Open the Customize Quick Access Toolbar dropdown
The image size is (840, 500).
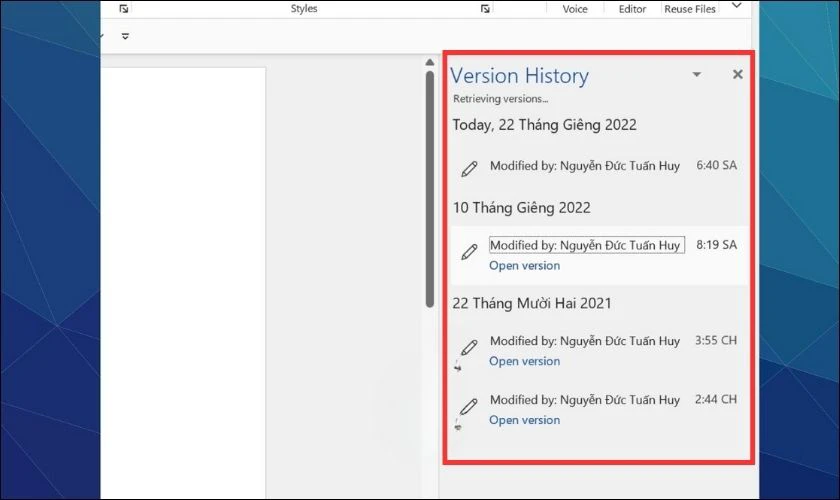pyautogui.click(x=125, y=36)
